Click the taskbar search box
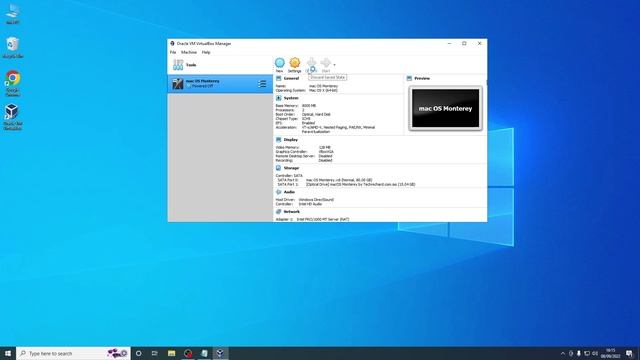640x360 pixels. coord(73,353)
